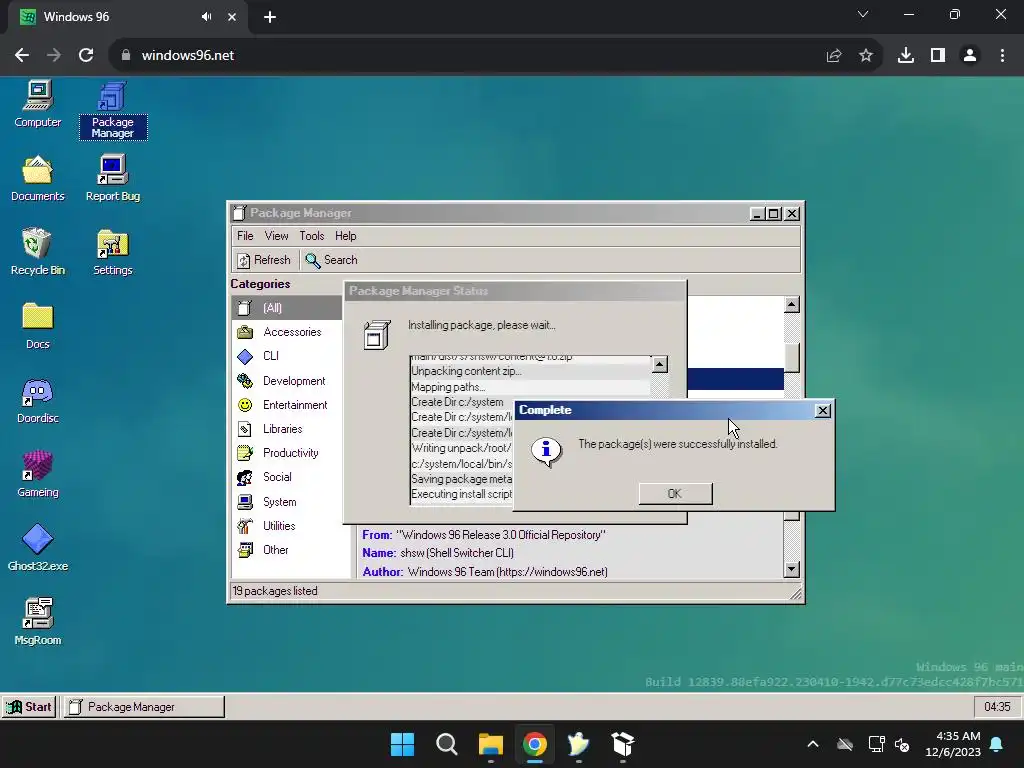1024x768 pixels.
Task: Select the Utilities category
Action: (287, 526)
